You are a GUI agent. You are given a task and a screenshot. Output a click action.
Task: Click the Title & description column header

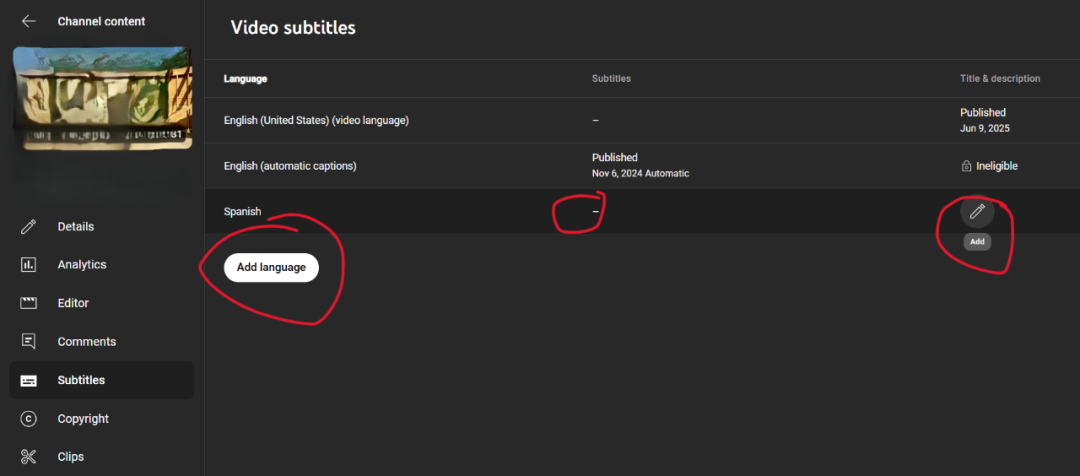coord(999,78)
